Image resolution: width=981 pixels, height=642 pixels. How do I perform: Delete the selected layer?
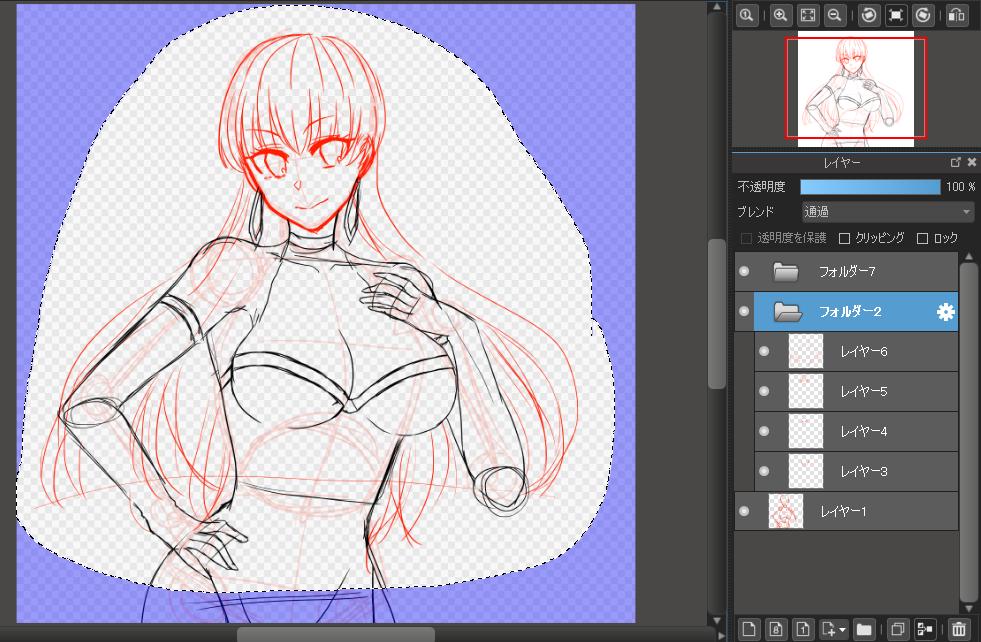pyautogui.click(x=958, y=628)
